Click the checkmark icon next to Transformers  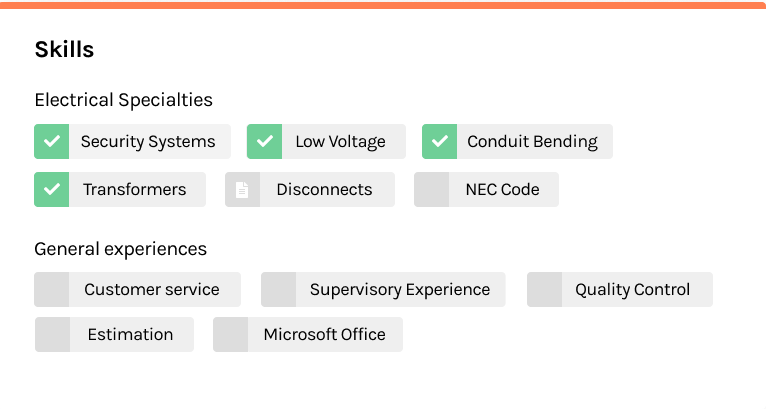click(52, 189)
